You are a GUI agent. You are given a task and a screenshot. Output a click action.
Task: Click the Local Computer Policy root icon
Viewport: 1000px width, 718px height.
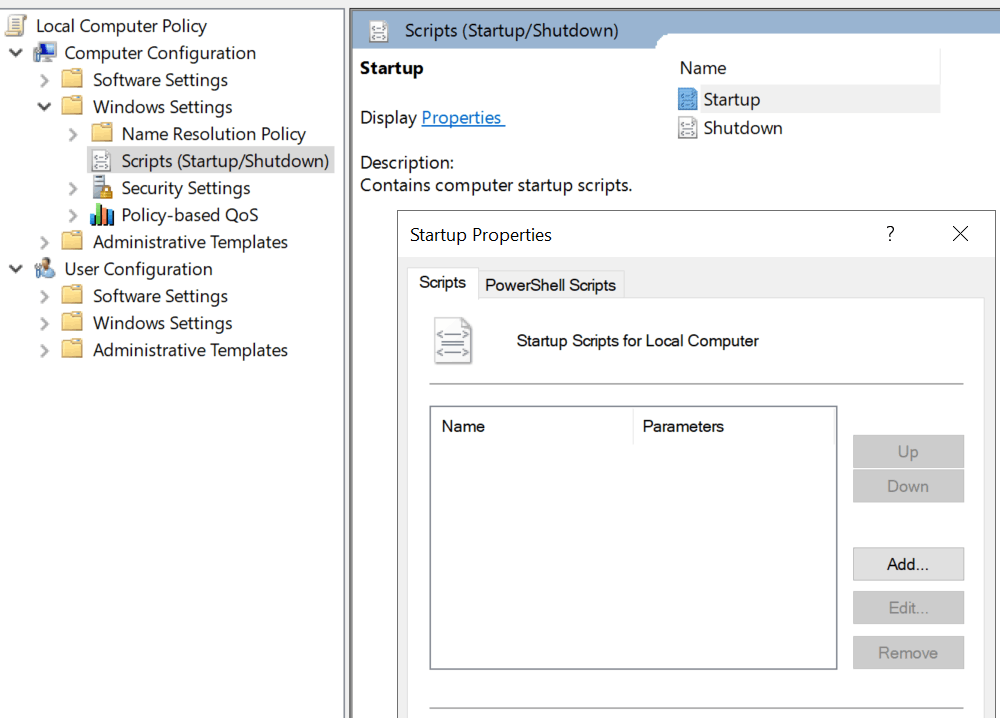coord(16,26)
